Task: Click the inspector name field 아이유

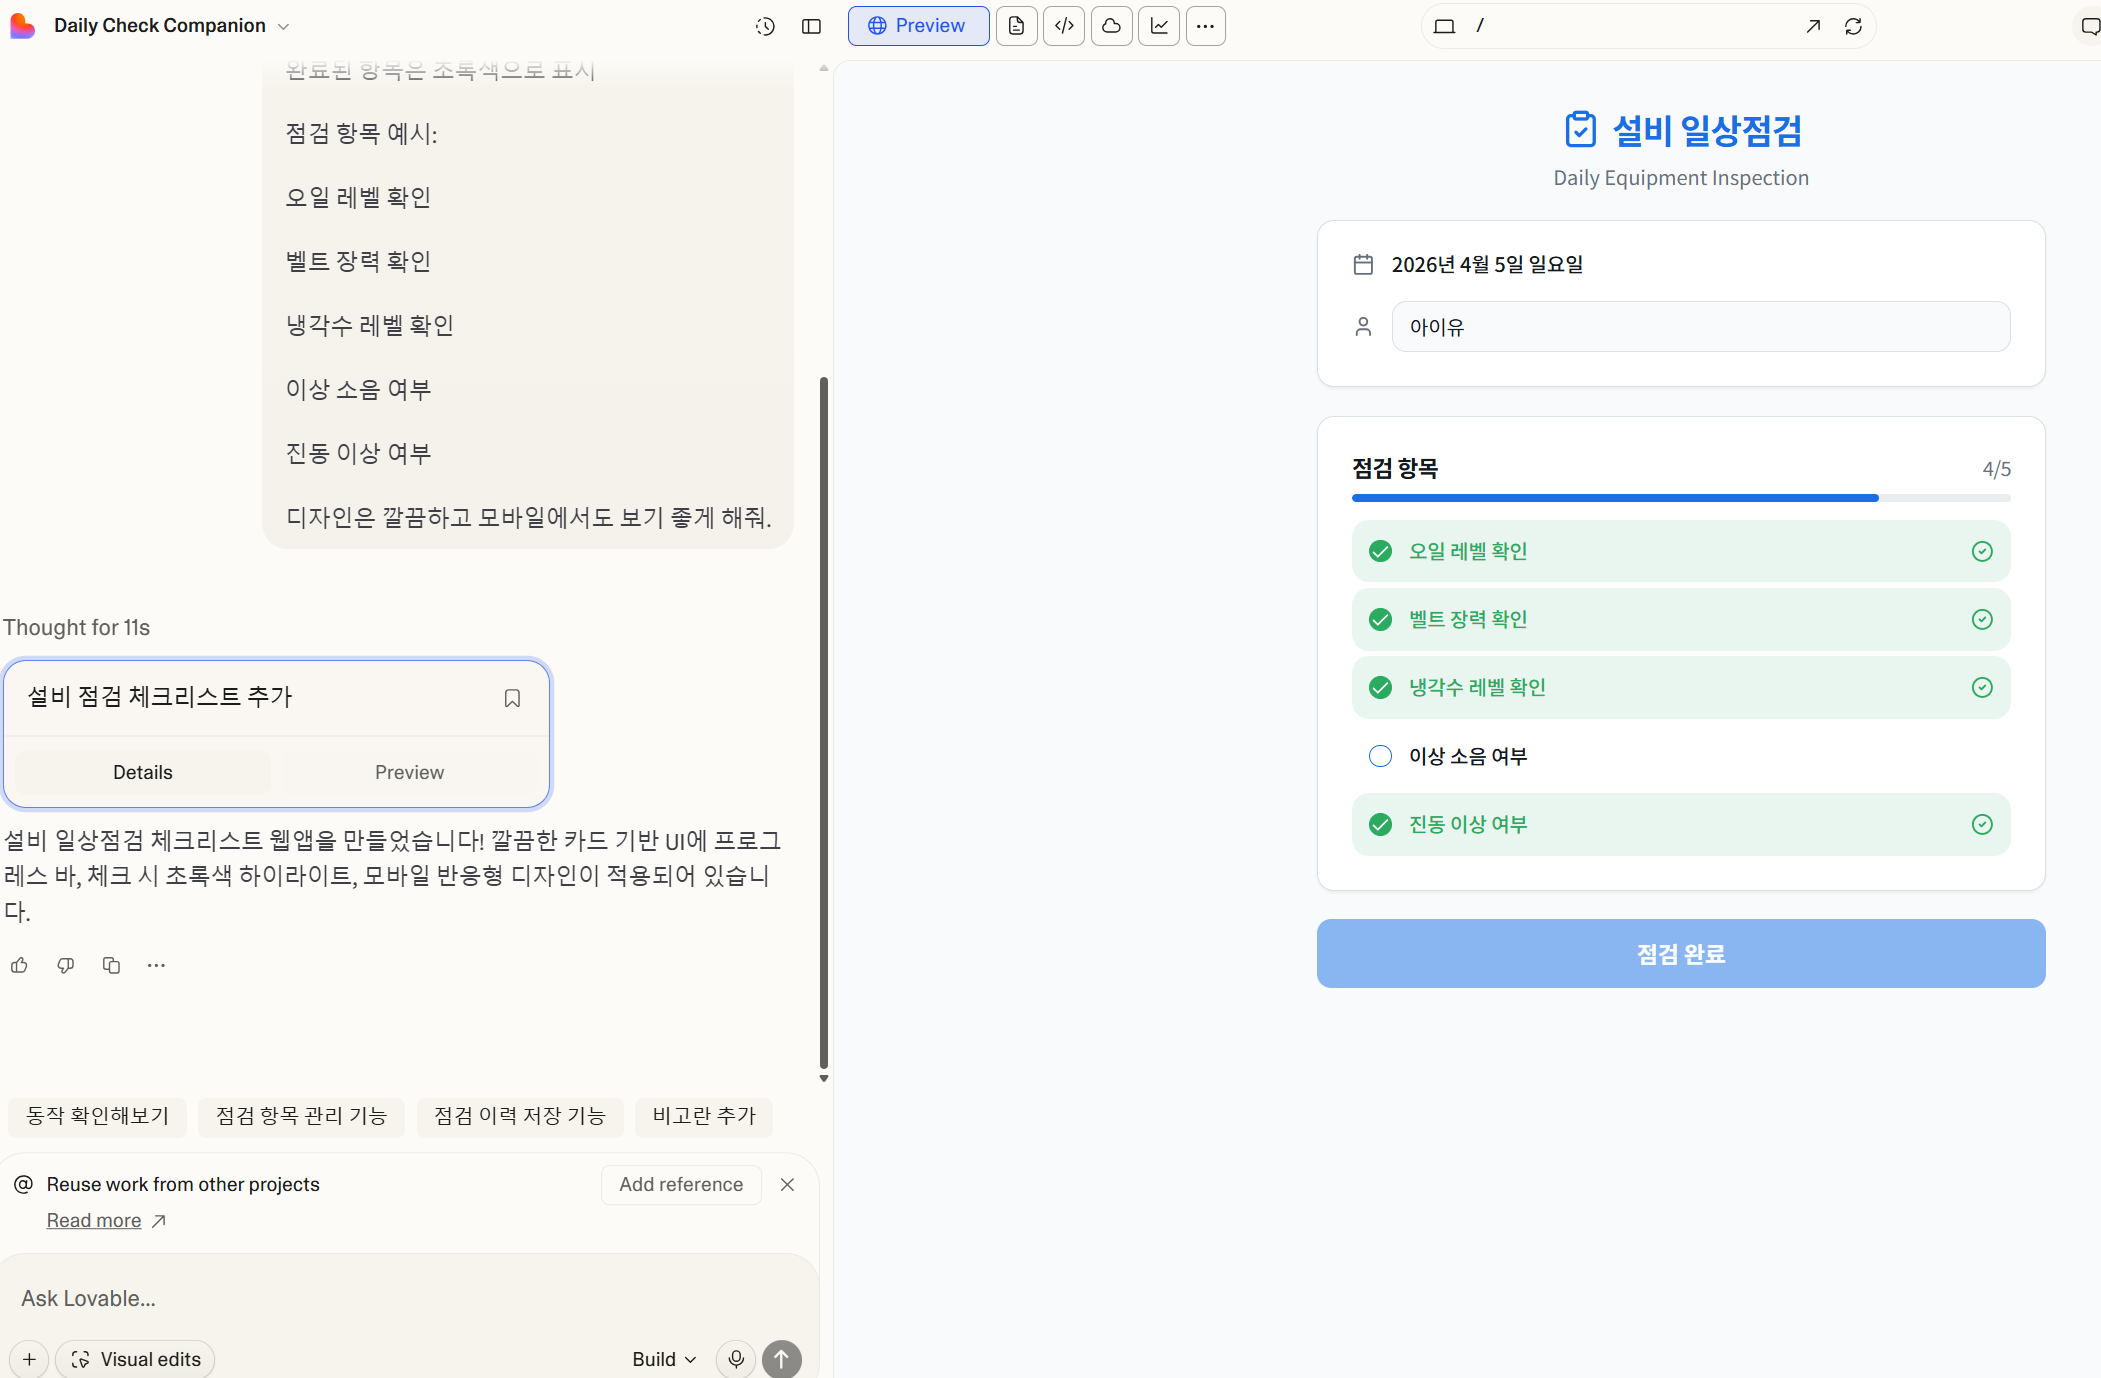Action: pos(1700,327)
